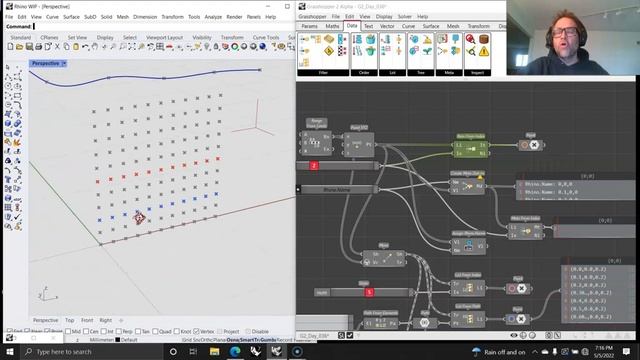Click the Windows search box on taskbar

[x=93, y=351]
